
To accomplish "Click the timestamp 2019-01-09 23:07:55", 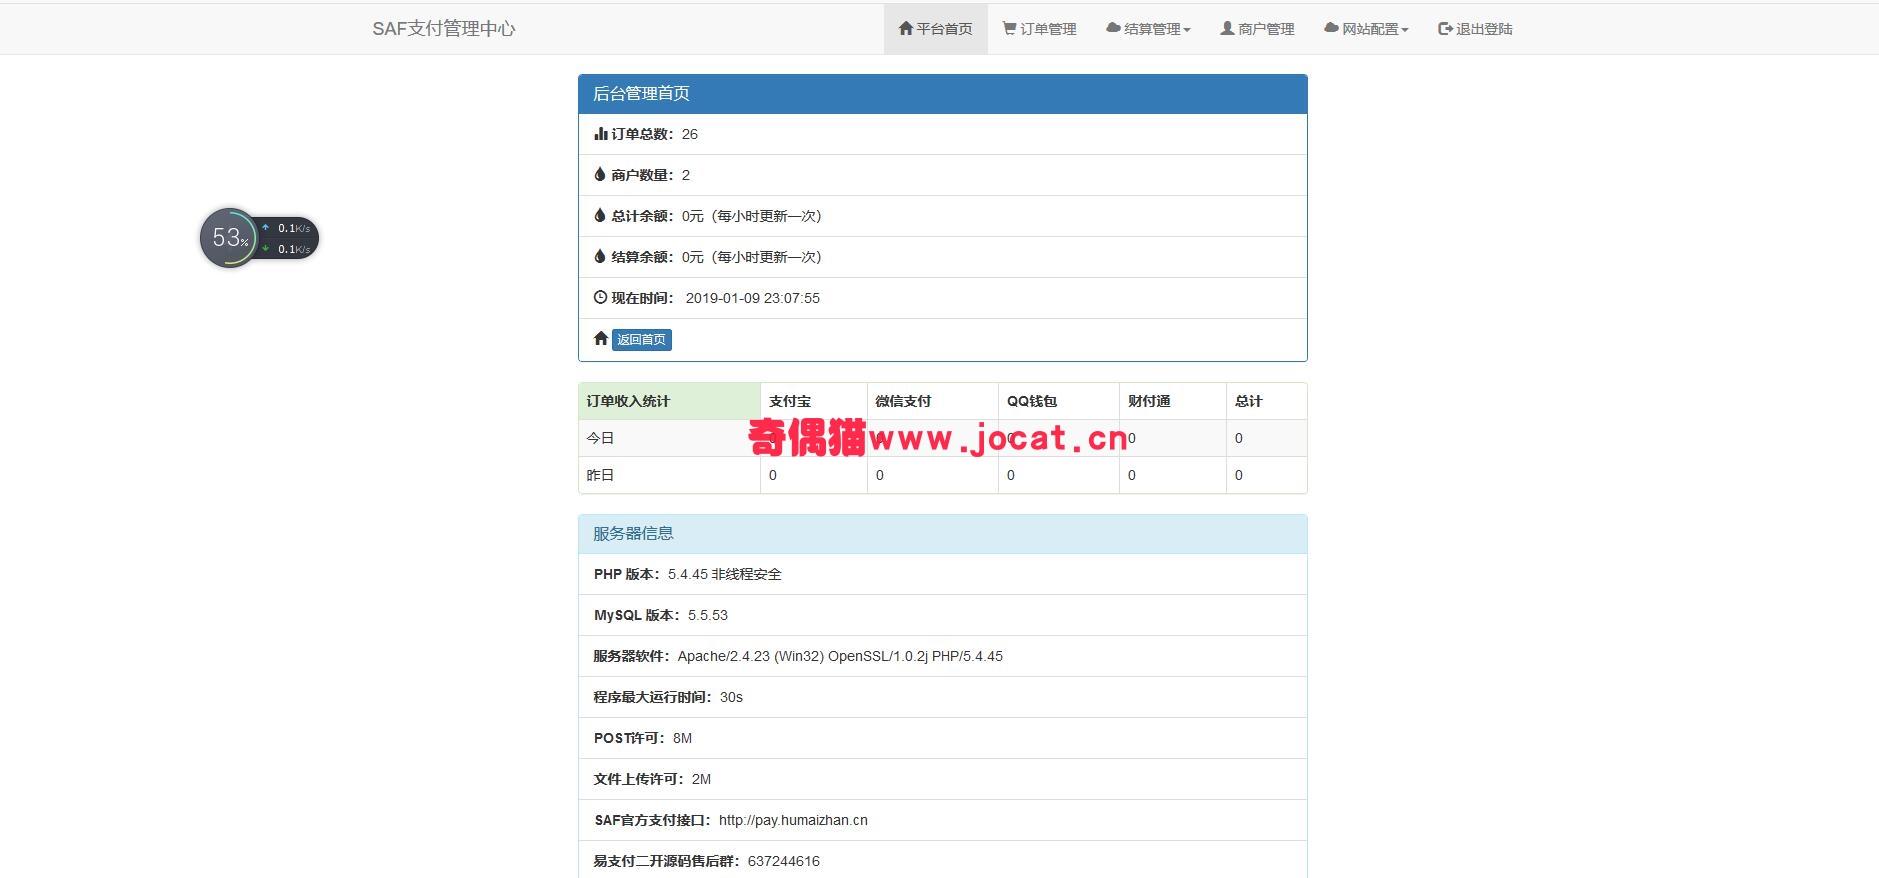I will [753, 298].
